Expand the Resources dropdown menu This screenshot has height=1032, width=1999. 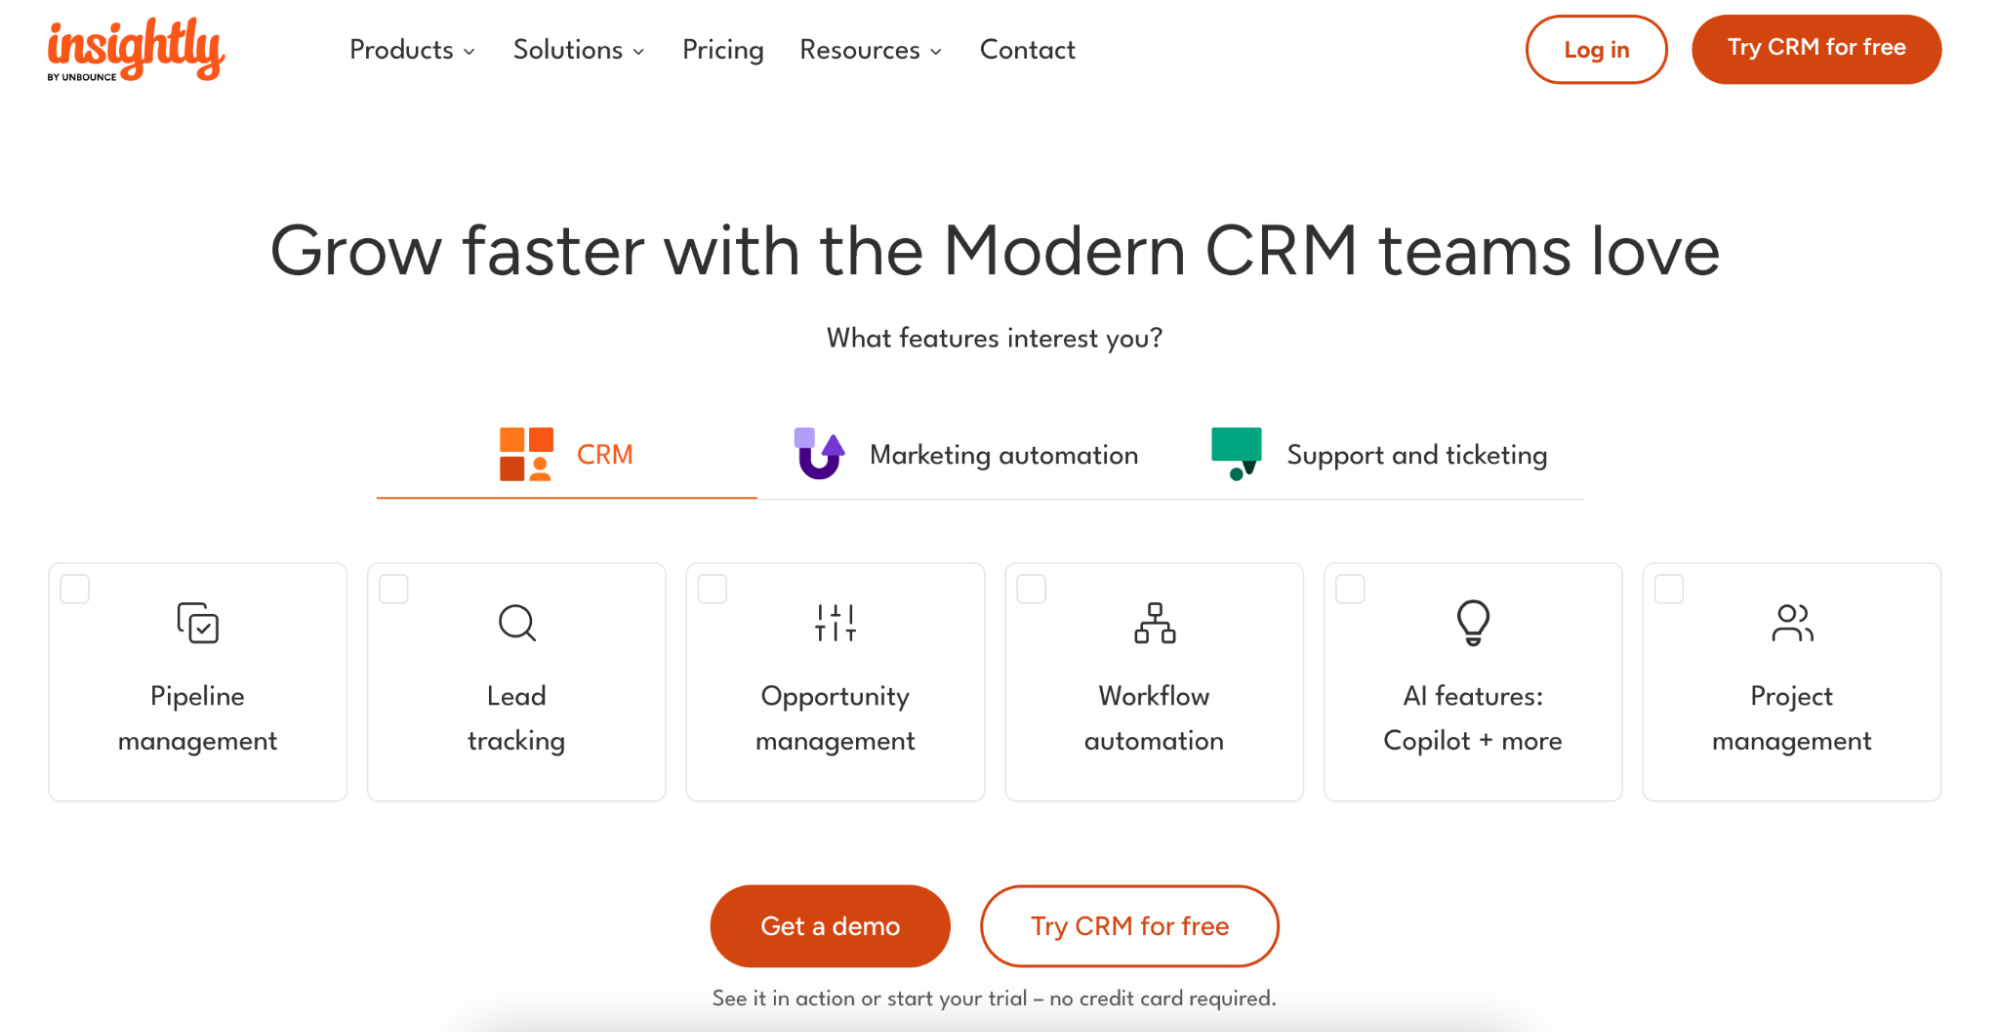coord(870,50)
